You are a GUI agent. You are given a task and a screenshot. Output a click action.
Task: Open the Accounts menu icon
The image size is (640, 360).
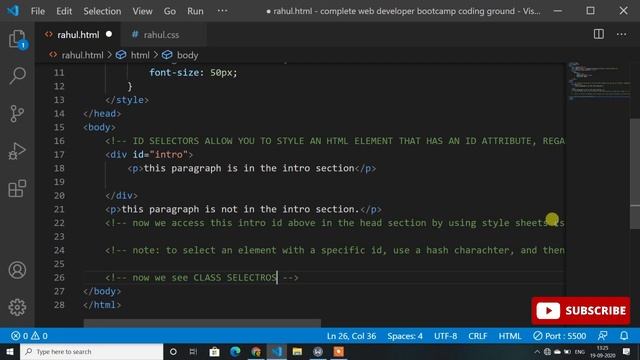click(x=17, y=270)
